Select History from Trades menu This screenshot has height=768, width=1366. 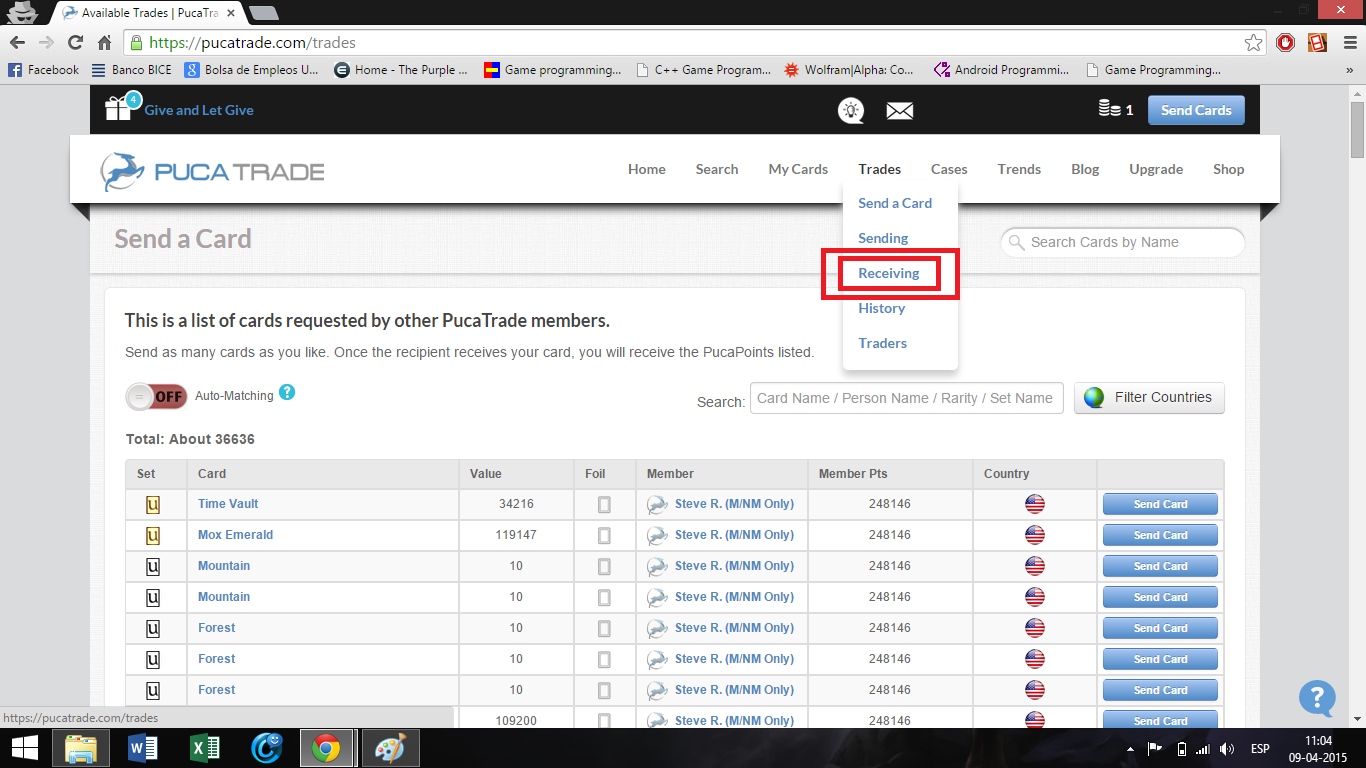pos(882,308)
